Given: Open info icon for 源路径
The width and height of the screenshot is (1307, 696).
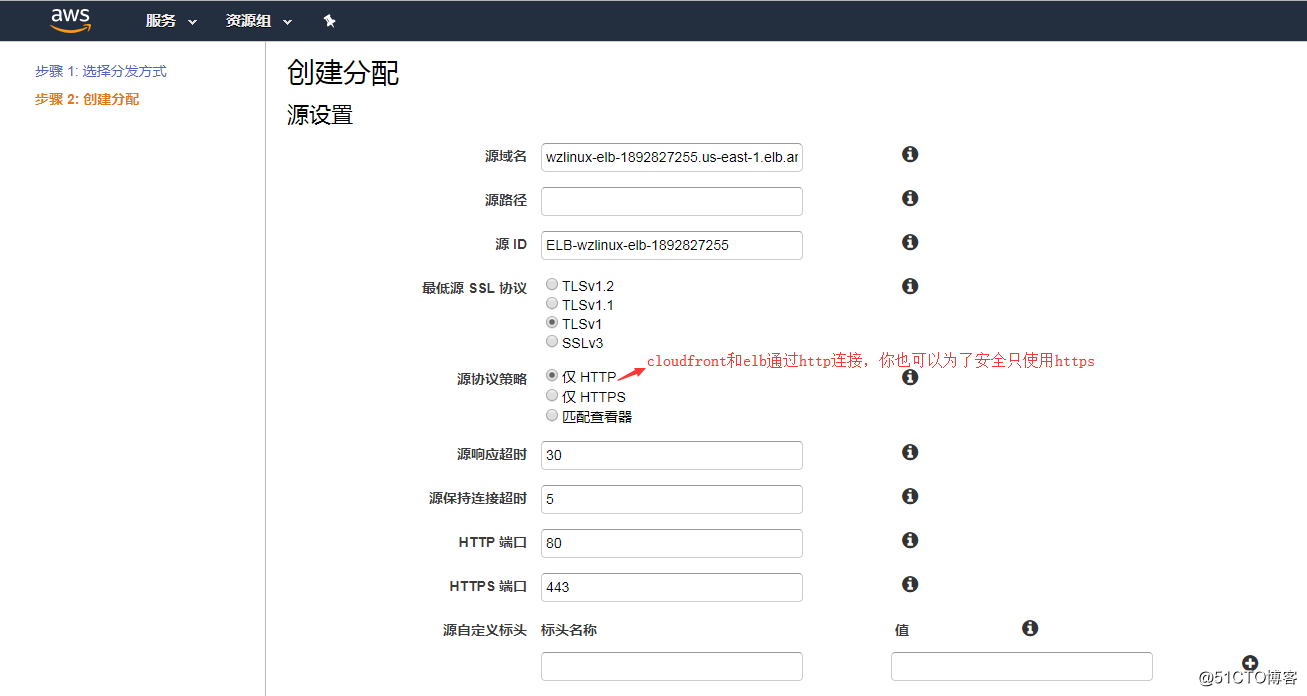Looking at the screenshot, I should [x=910, y=198].
